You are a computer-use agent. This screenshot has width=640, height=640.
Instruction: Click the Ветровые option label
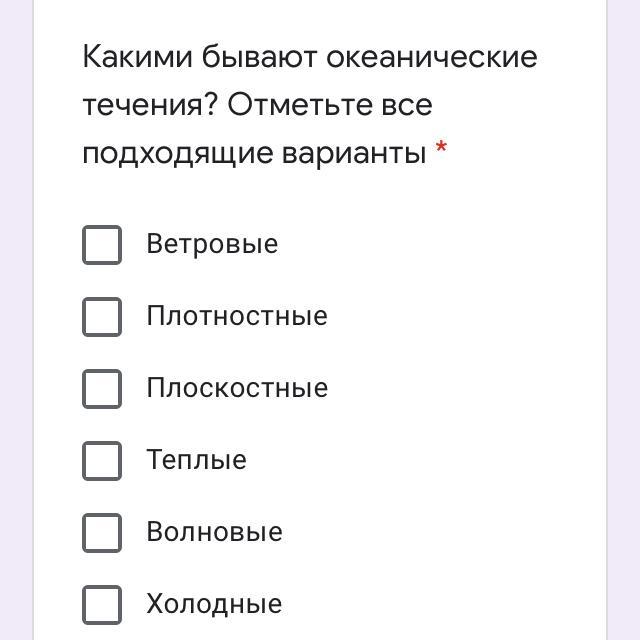tap(212, 245)
